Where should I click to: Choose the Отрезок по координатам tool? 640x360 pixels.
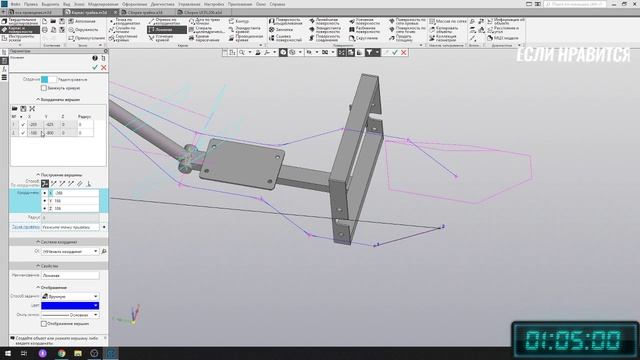pyautogui.click(x=163, y=21)
